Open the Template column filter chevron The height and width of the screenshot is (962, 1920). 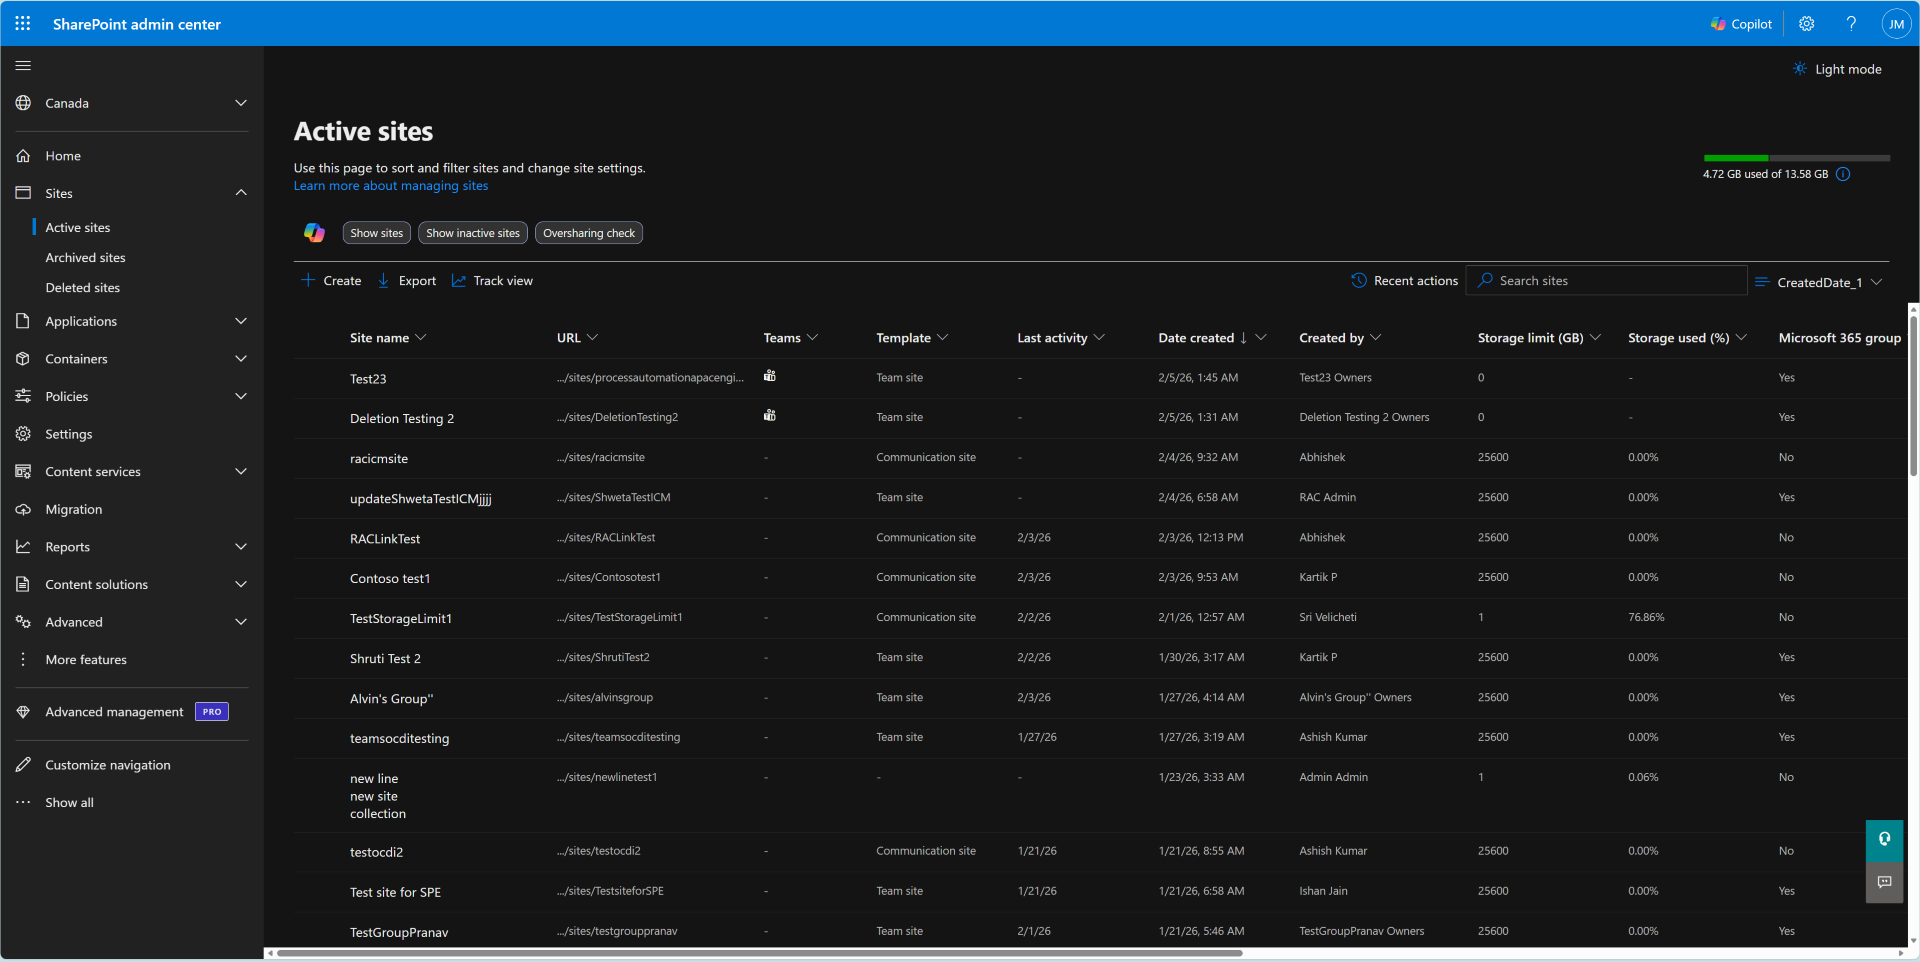click(944, 338)
